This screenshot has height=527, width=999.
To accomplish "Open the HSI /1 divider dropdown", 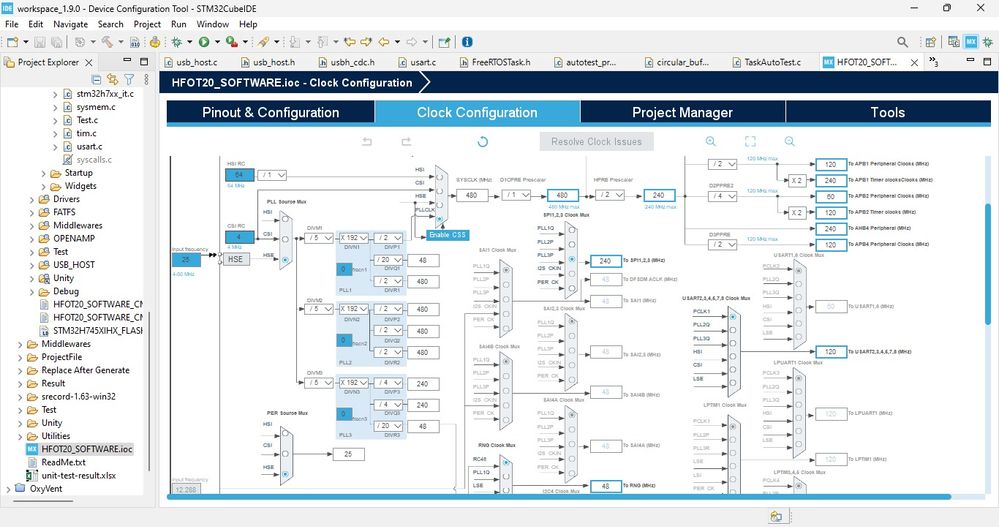I will coord(273,175).
